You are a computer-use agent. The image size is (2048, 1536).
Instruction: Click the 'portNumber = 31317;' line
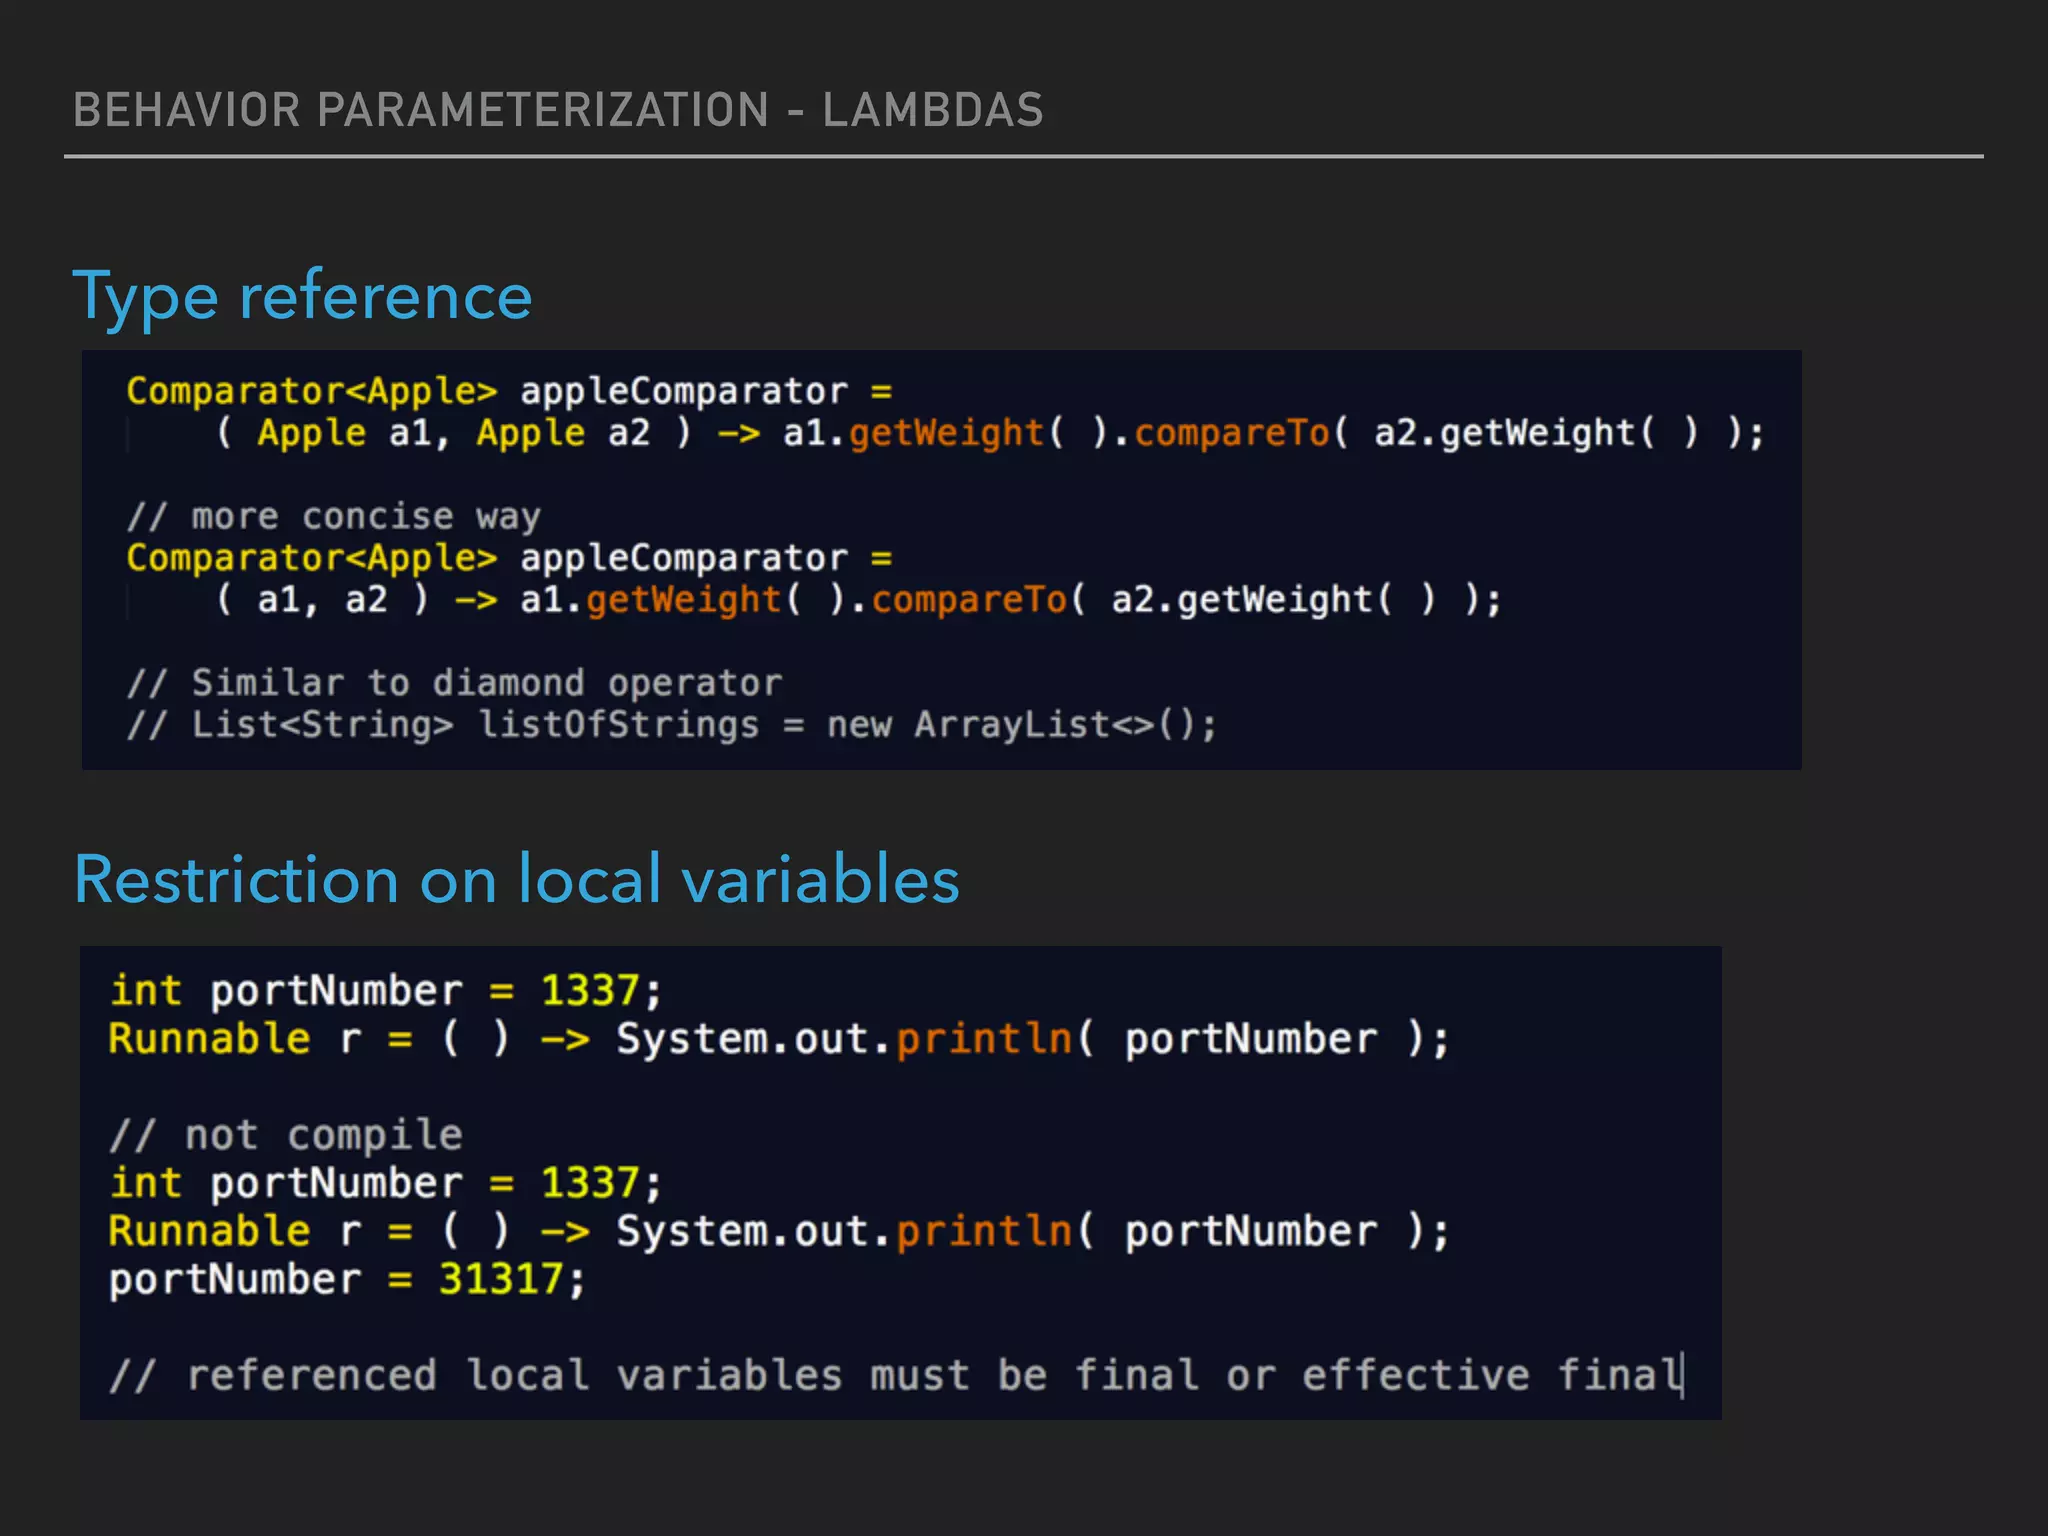(x=347, y=1279)
